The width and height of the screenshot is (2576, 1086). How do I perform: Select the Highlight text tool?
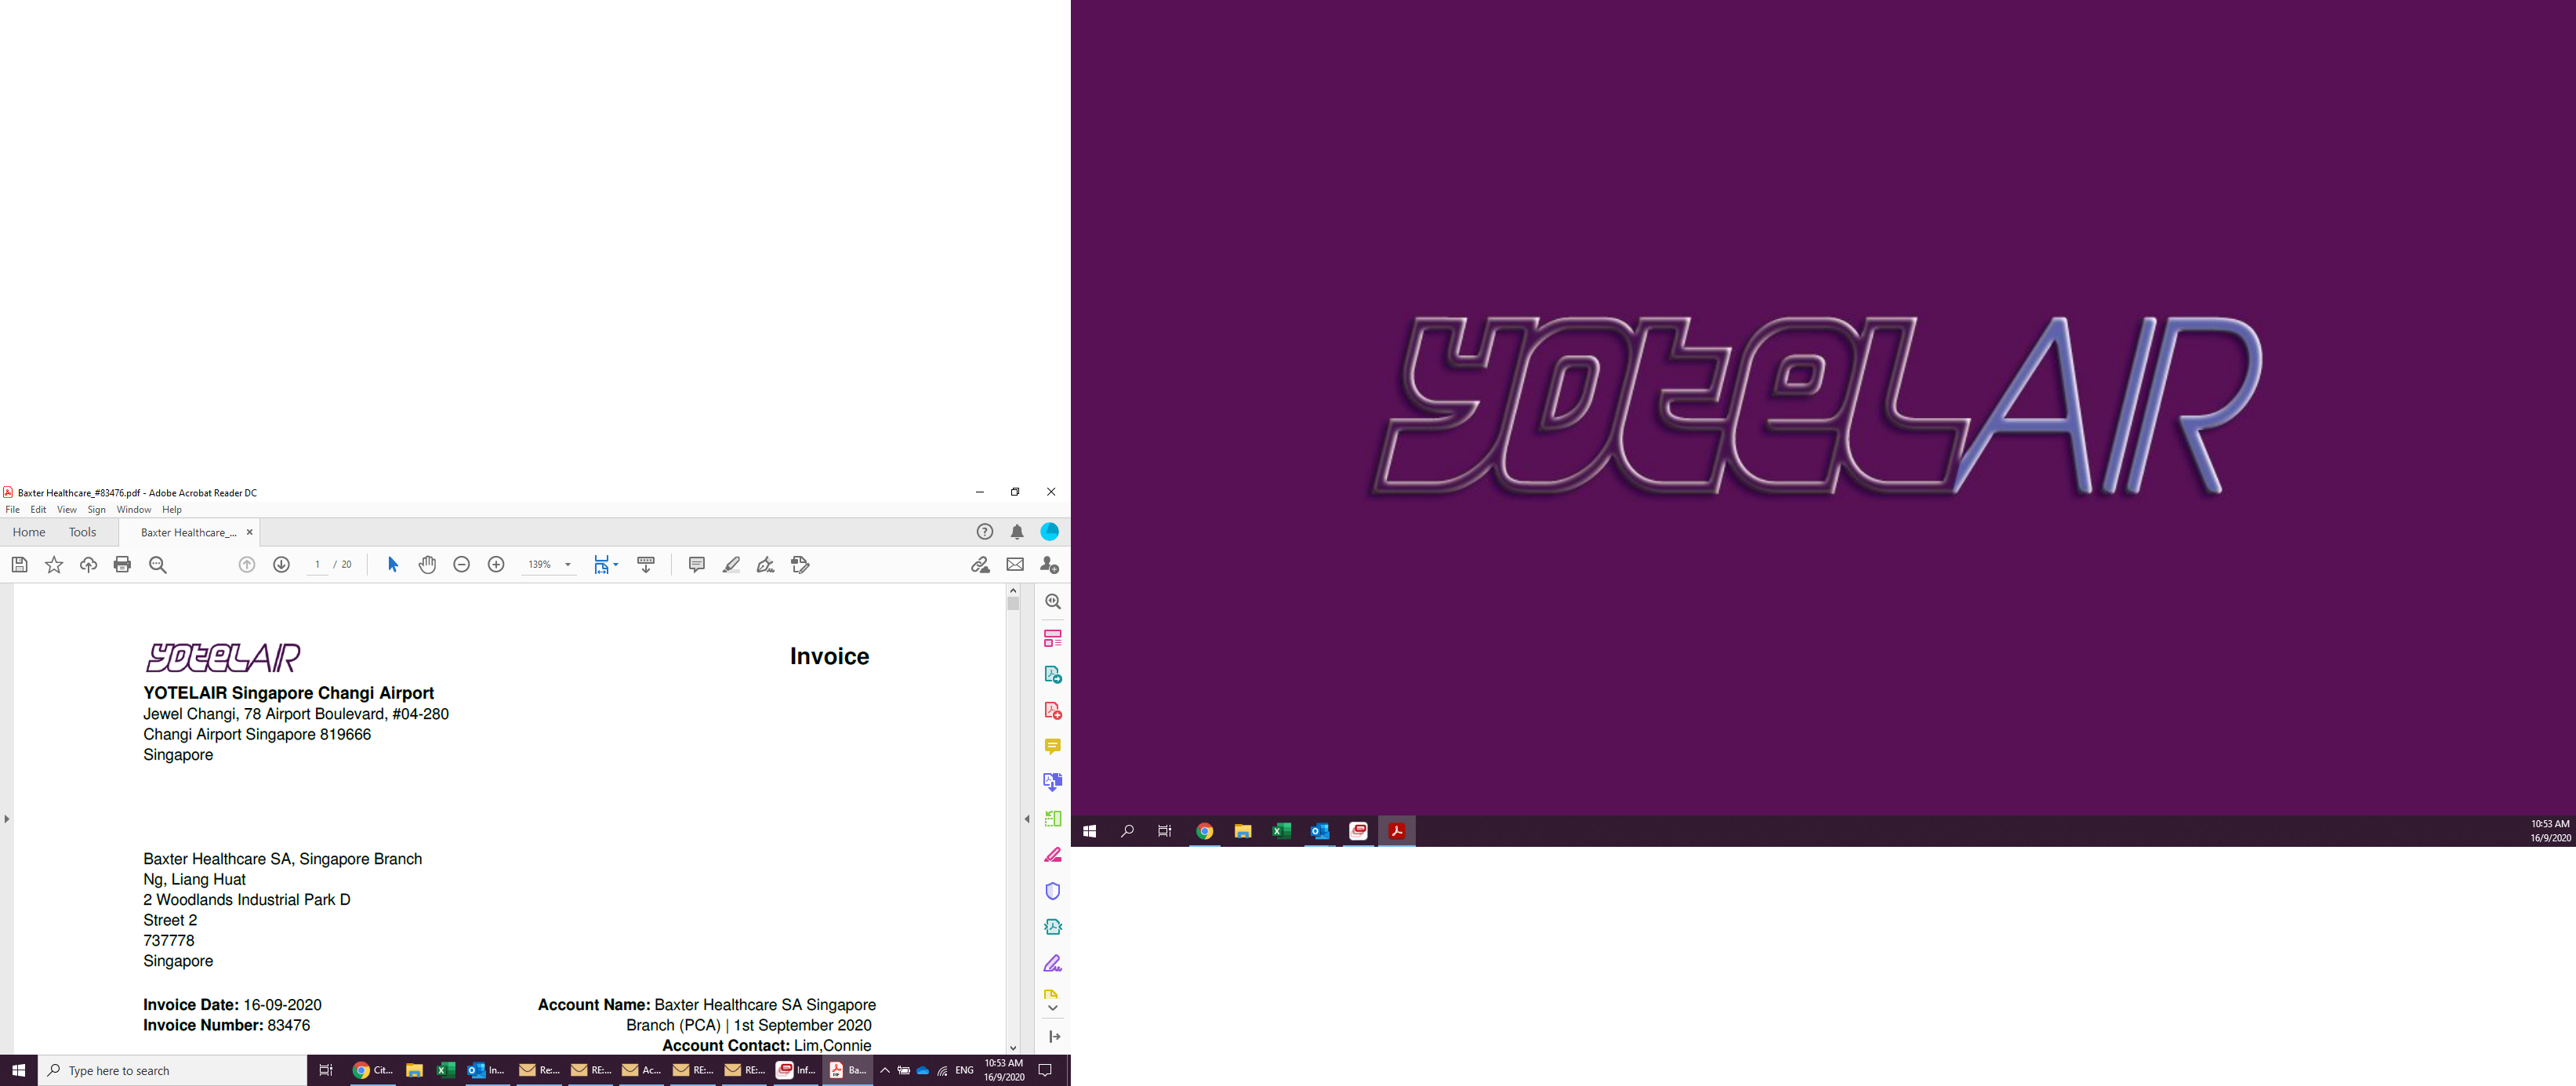pos(731,565)
